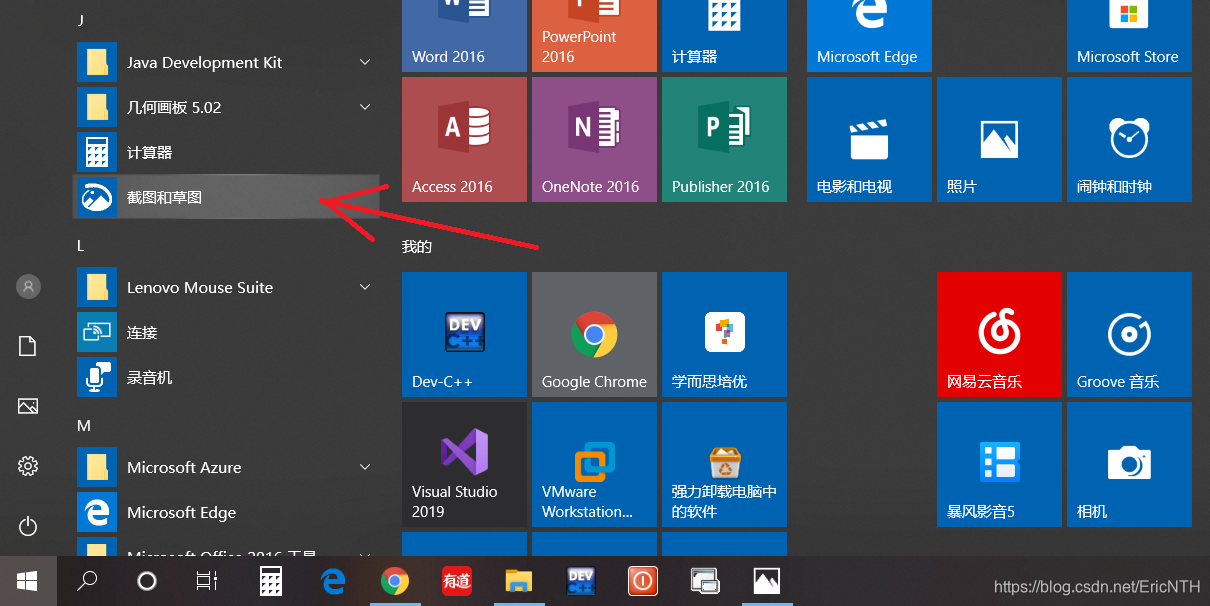This screenshot has width=1210, height=606.
Task: Open the 强力卸载电脑中的软件 tile
Action: pos(724,464)
